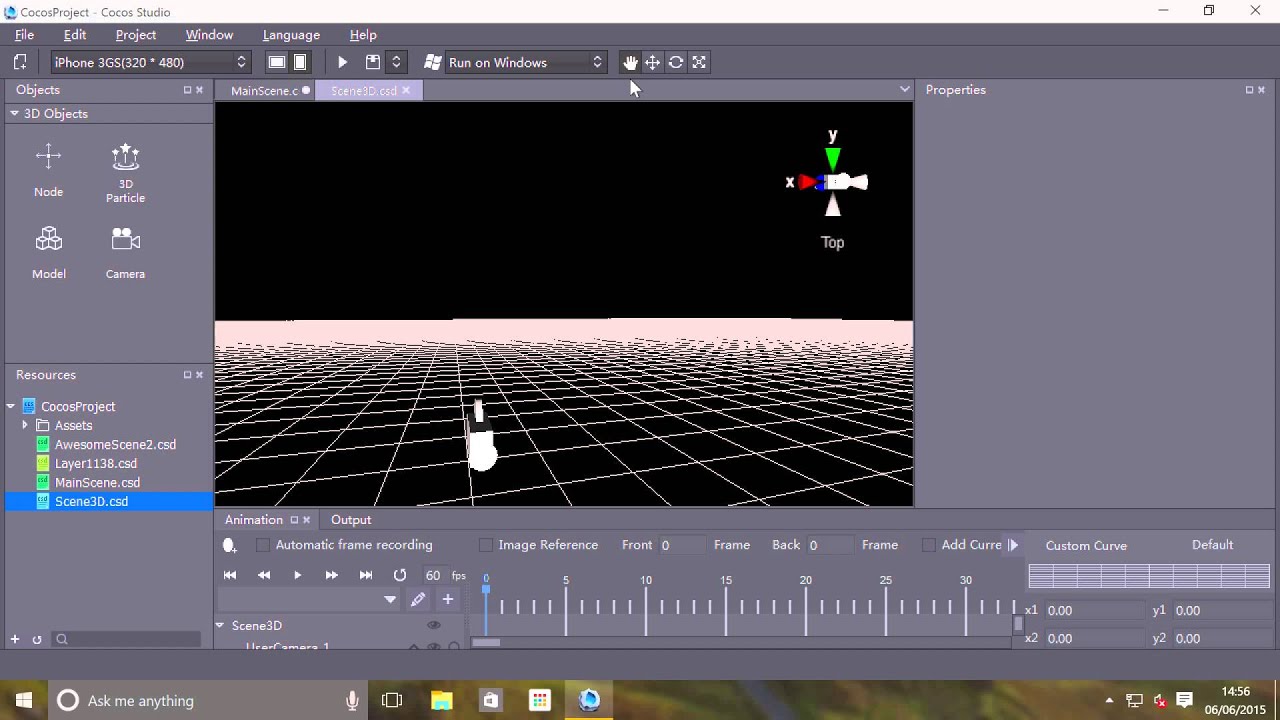The width and height of the screenshot is (1280, 720).
Task: Float the Resources panel
Action: [187, 375]
